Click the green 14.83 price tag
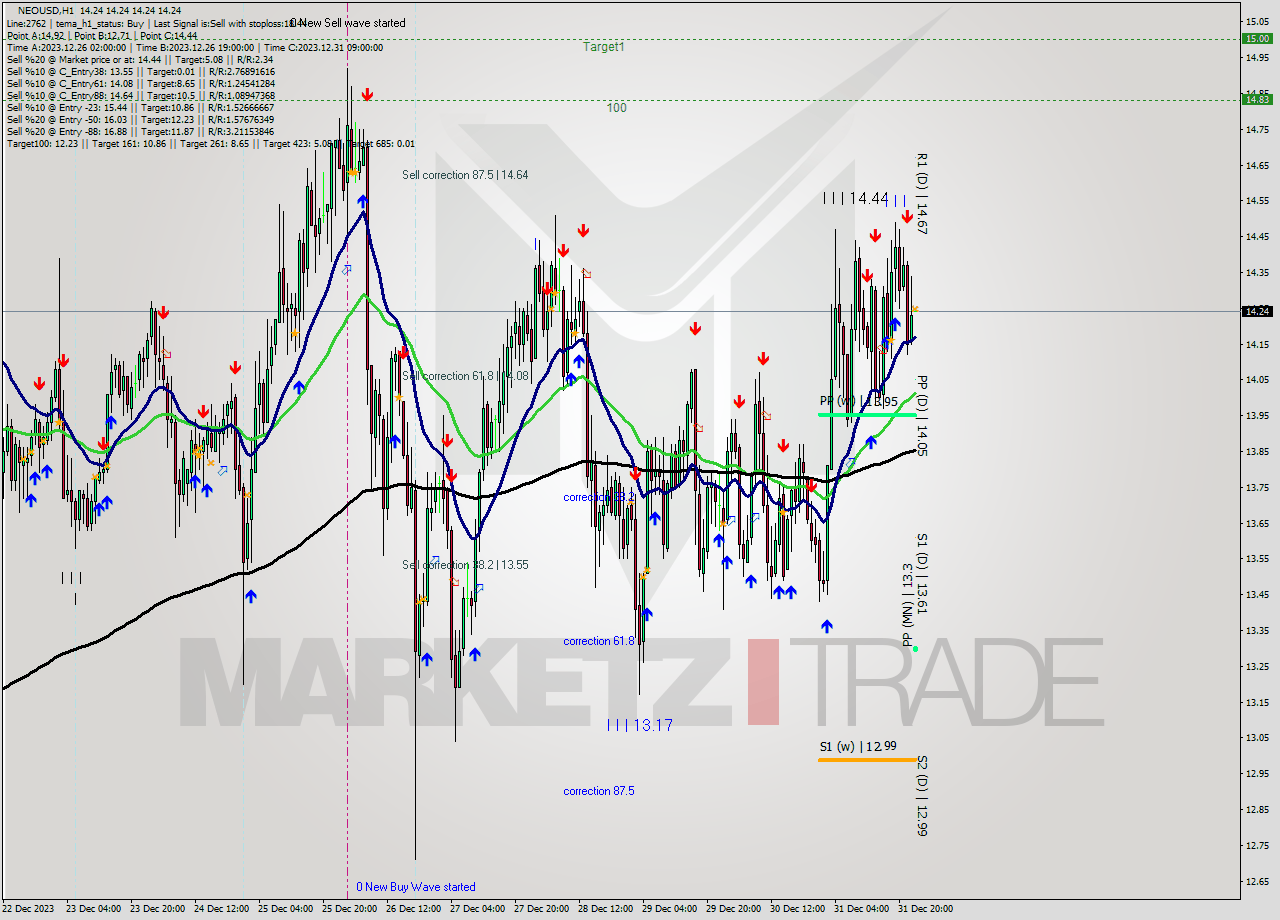This screenshot has width=1280, height=920. 1256,98
